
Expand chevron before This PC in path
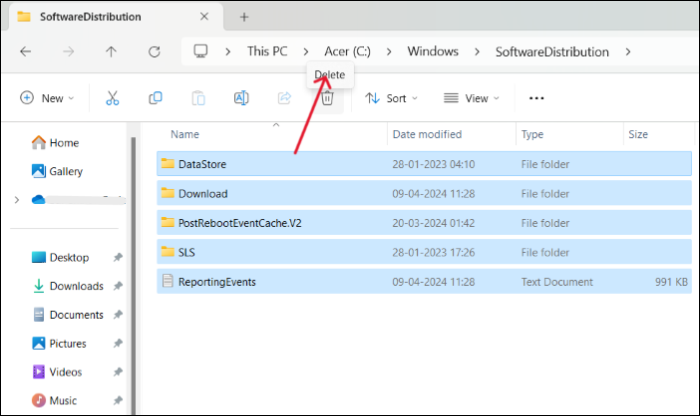228,52
